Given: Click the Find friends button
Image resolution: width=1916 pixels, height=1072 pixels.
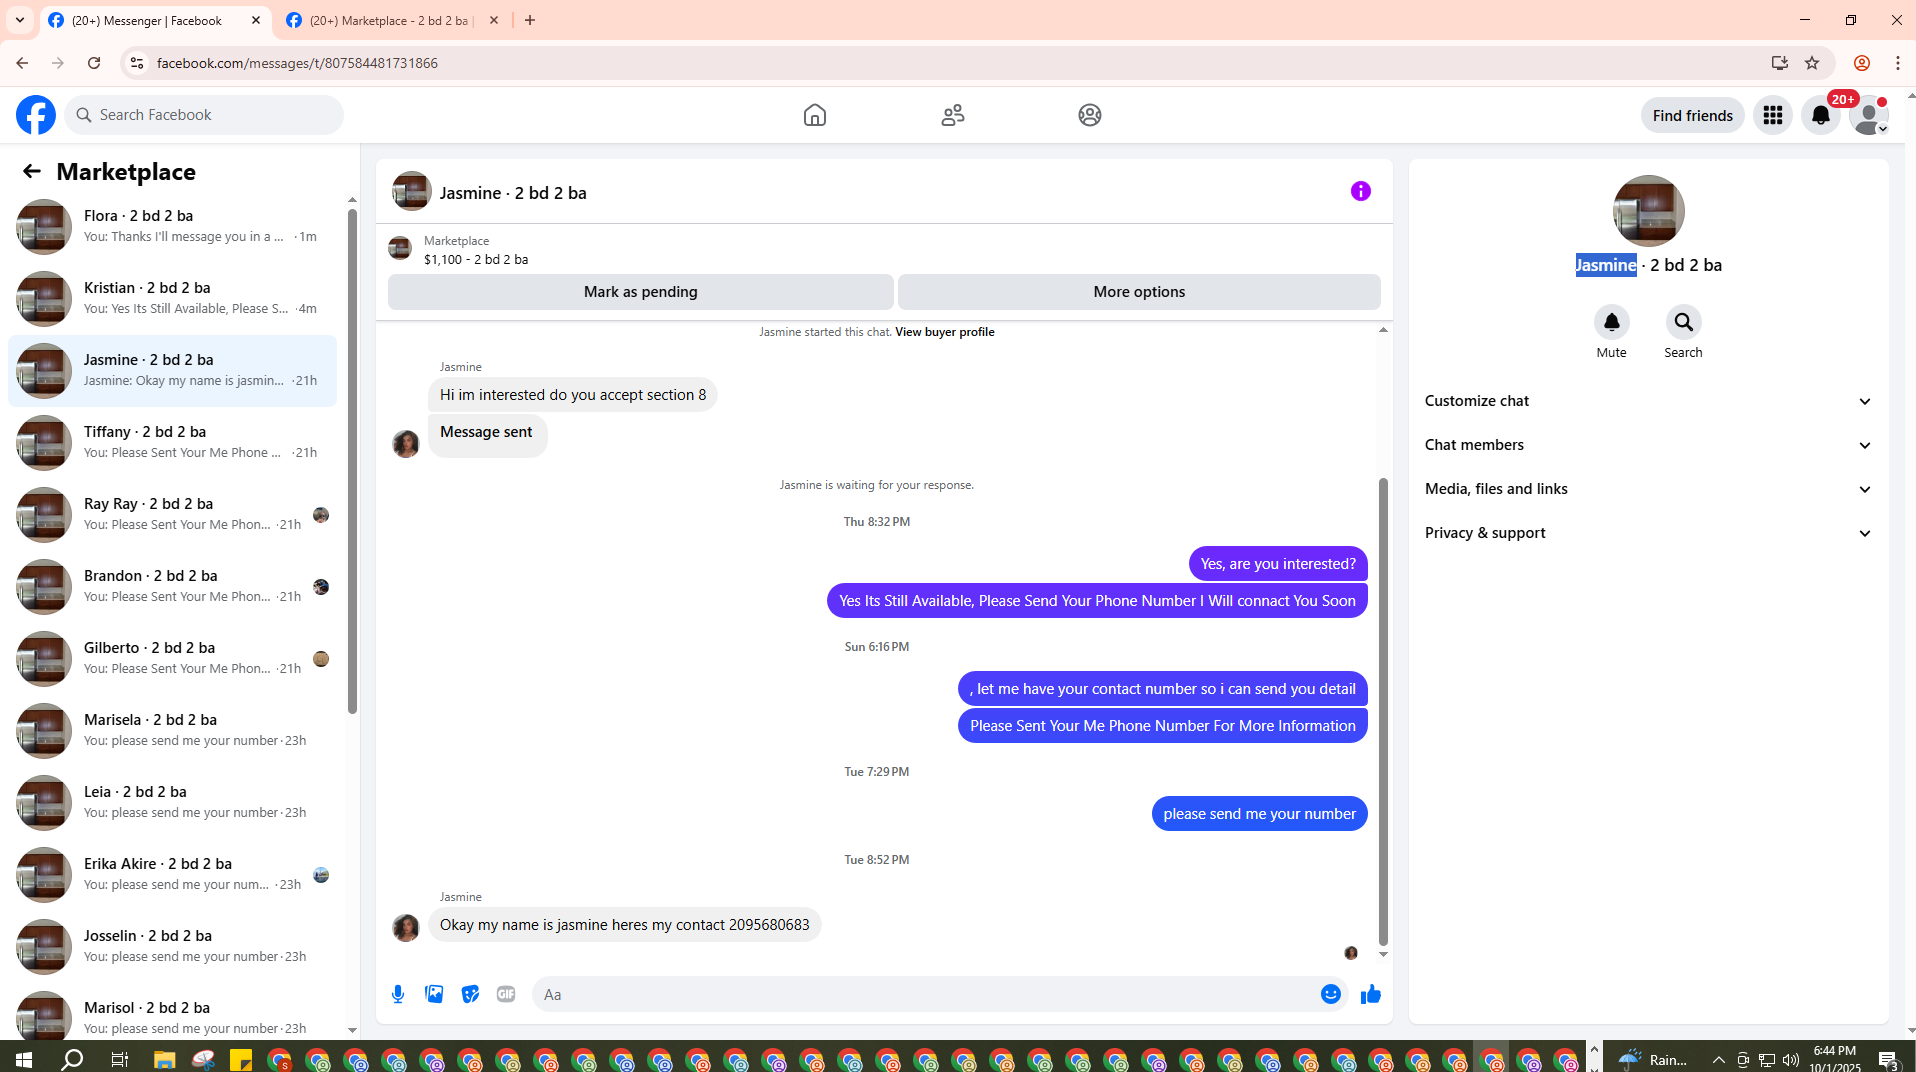Looking at the screenshot, I should point(1693,115).
